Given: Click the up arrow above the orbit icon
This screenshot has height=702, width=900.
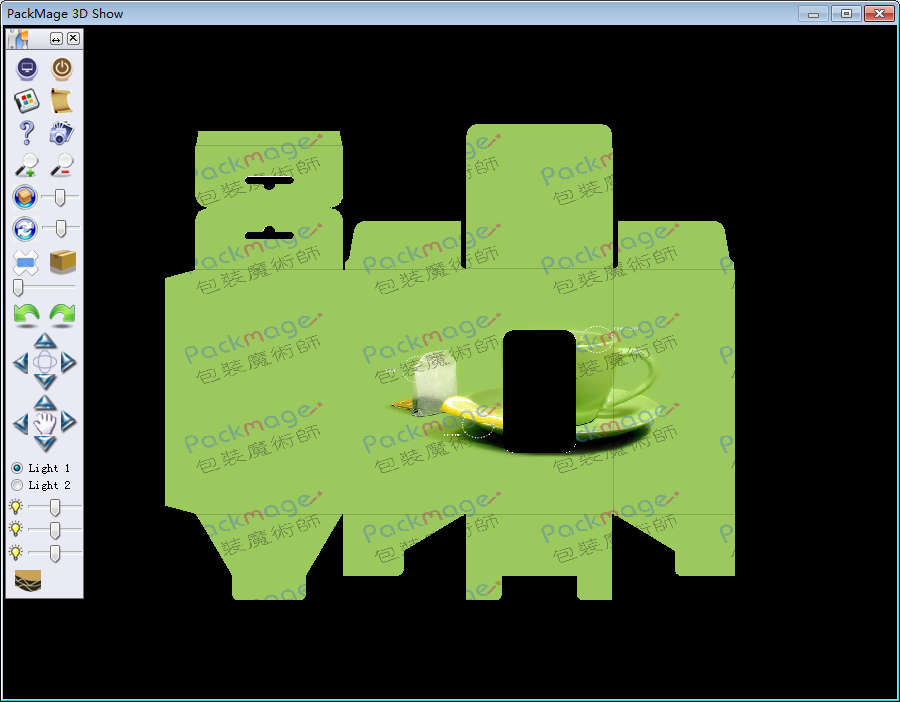Looking at the screenshot, I should pos(45,341).
